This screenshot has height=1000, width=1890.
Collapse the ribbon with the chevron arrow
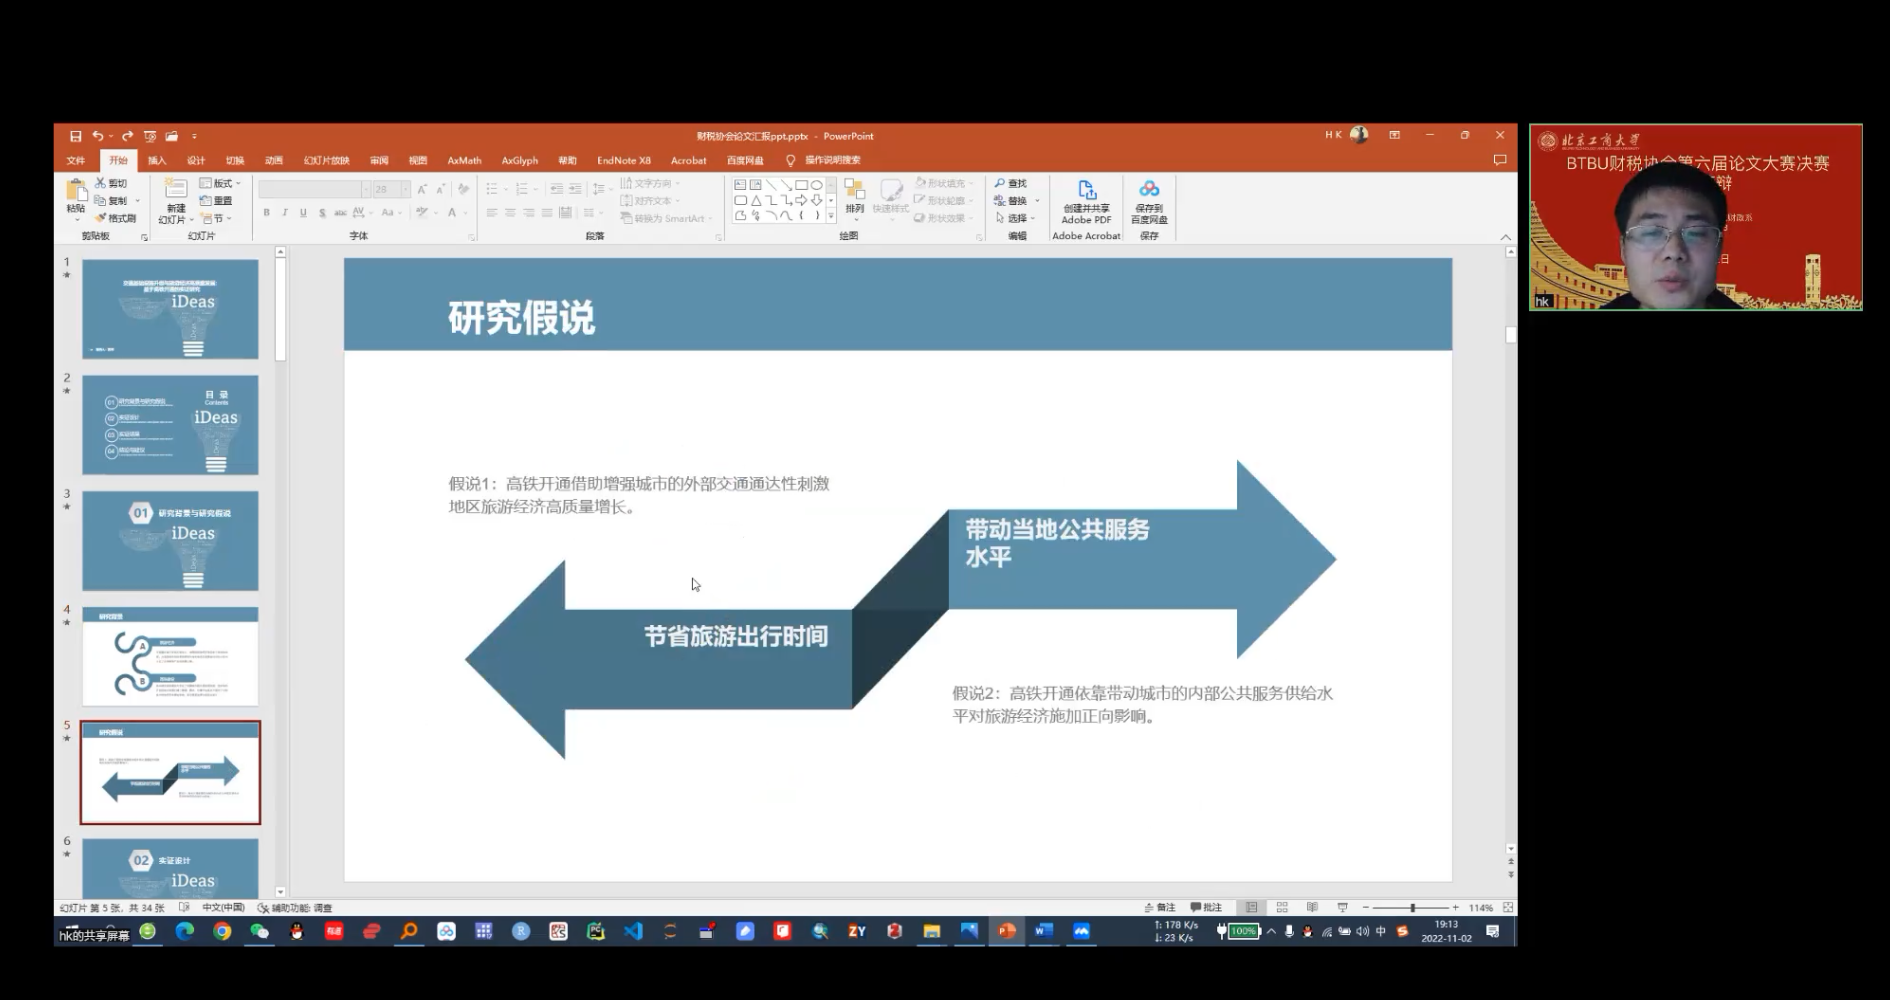(x=1505, y=237)
